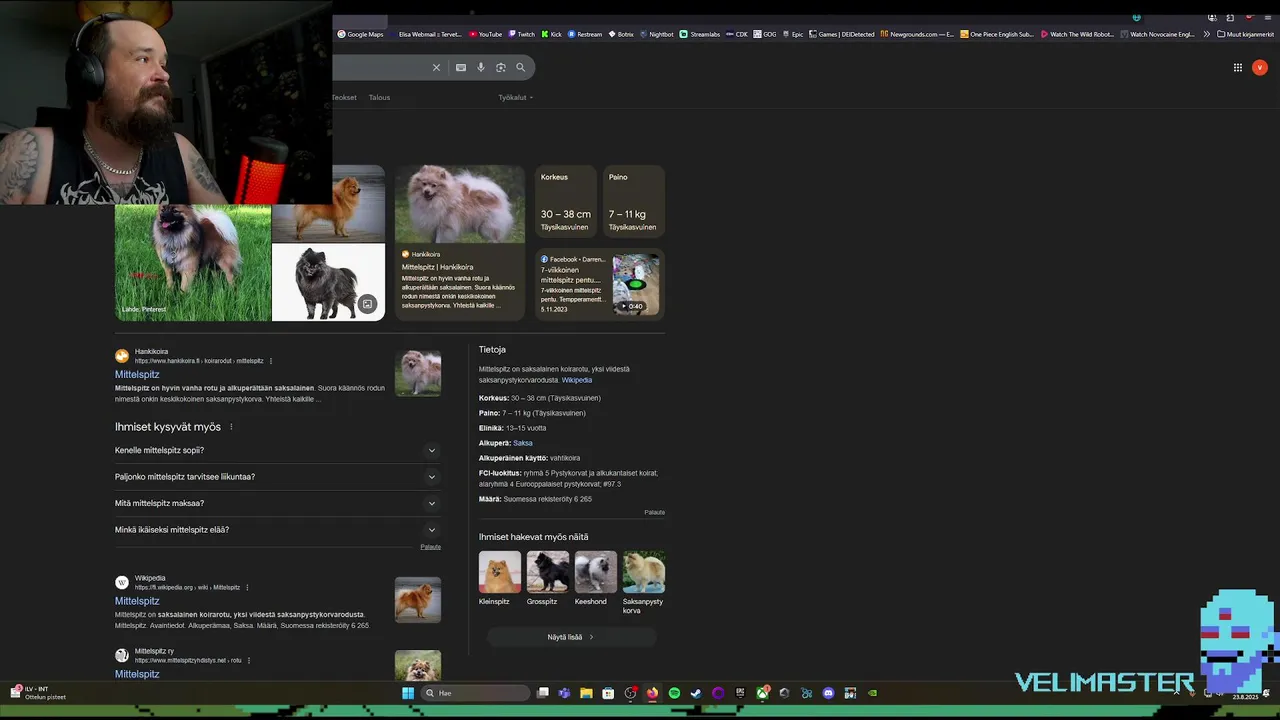Open the Työkalut tools dropdown
Image resolution: width=1280 pixels, height=720 pixels.
(516, 97)
